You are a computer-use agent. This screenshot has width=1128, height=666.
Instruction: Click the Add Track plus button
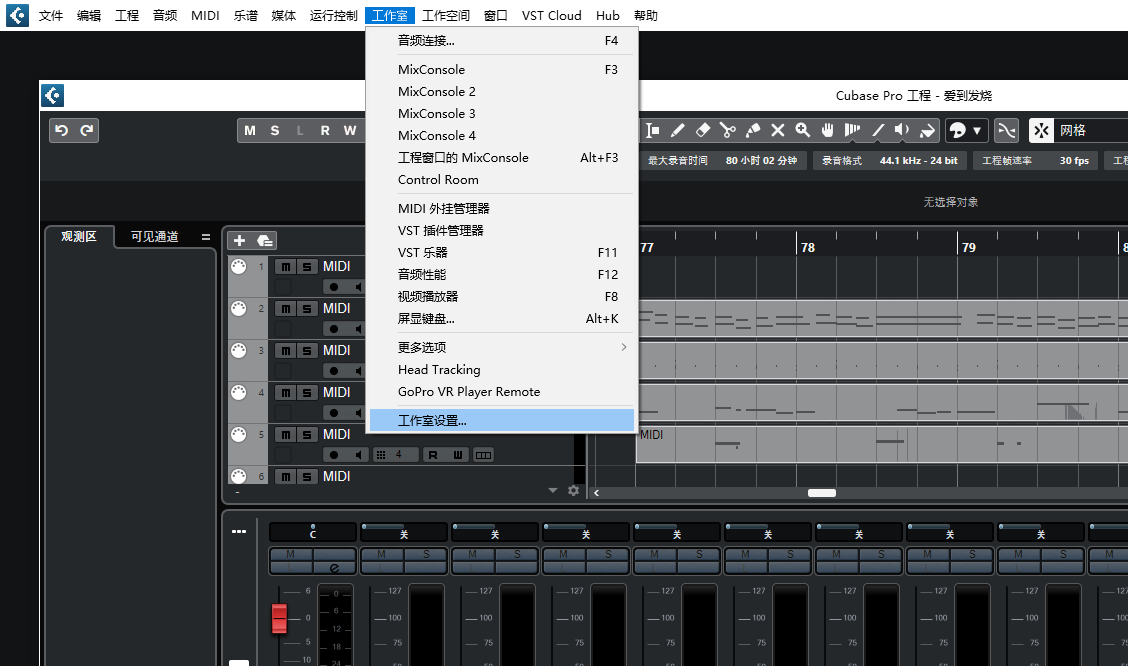(240, 240)
